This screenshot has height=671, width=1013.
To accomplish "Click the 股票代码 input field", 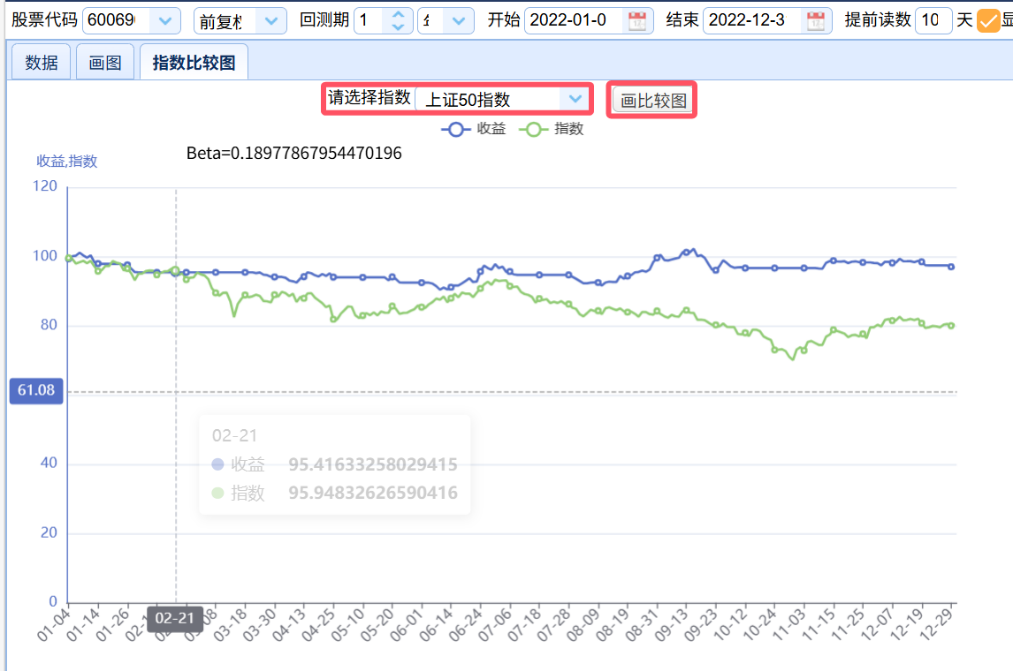I will pos(116,21).
